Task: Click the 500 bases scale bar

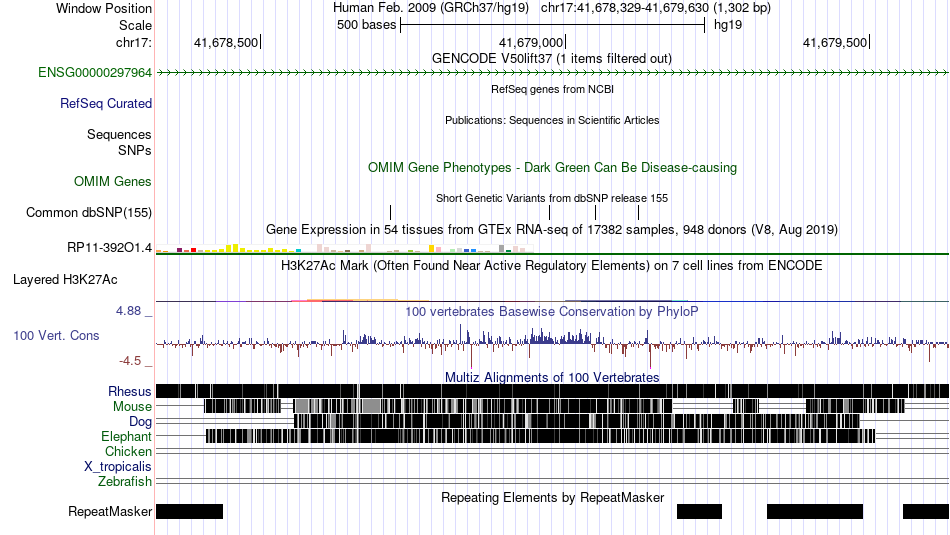Action: tap(553, 25)
